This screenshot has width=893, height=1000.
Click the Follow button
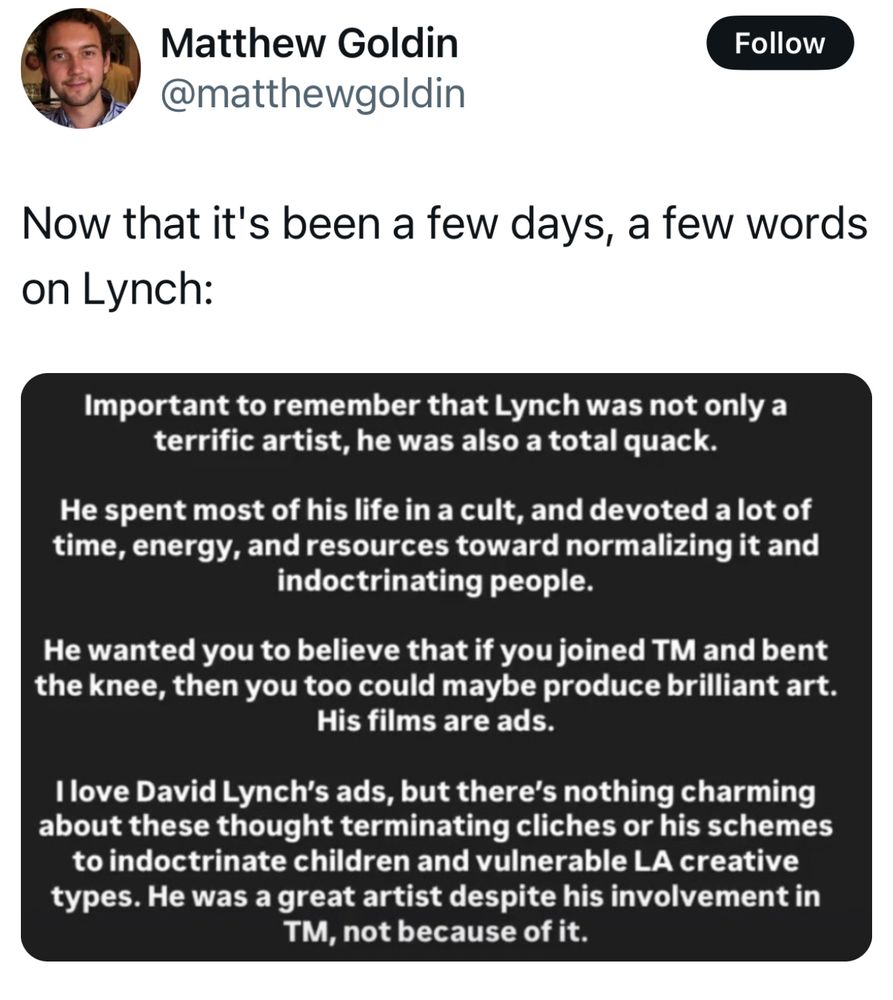[x=780, y=44]
